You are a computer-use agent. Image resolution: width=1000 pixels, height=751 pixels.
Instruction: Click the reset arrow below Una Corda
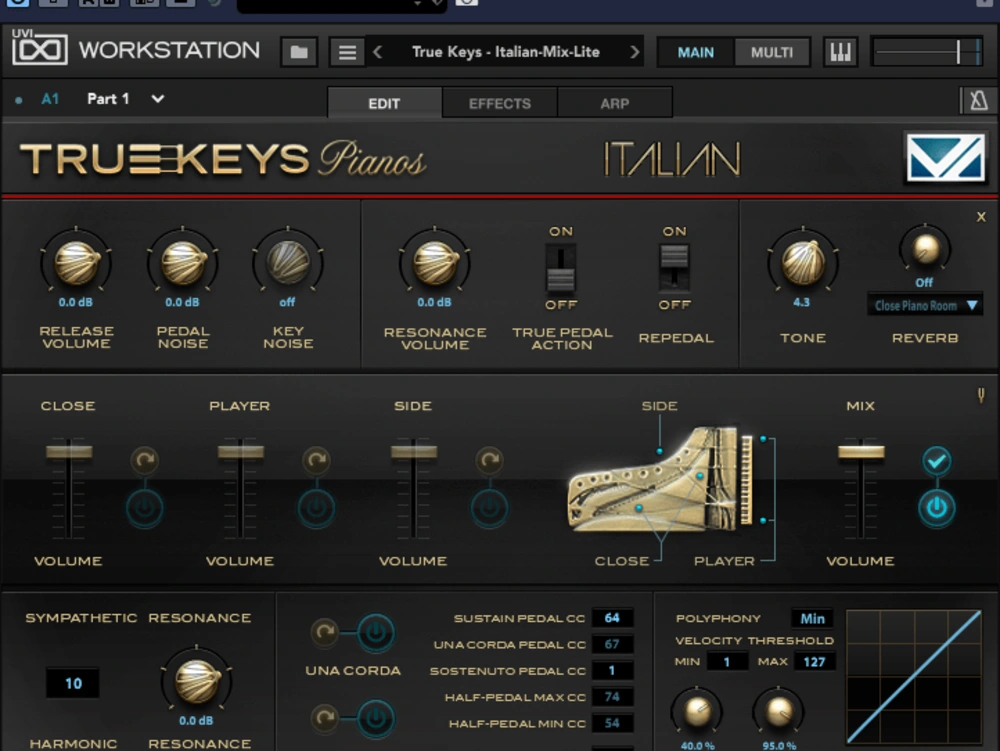[x=325, y=718]
